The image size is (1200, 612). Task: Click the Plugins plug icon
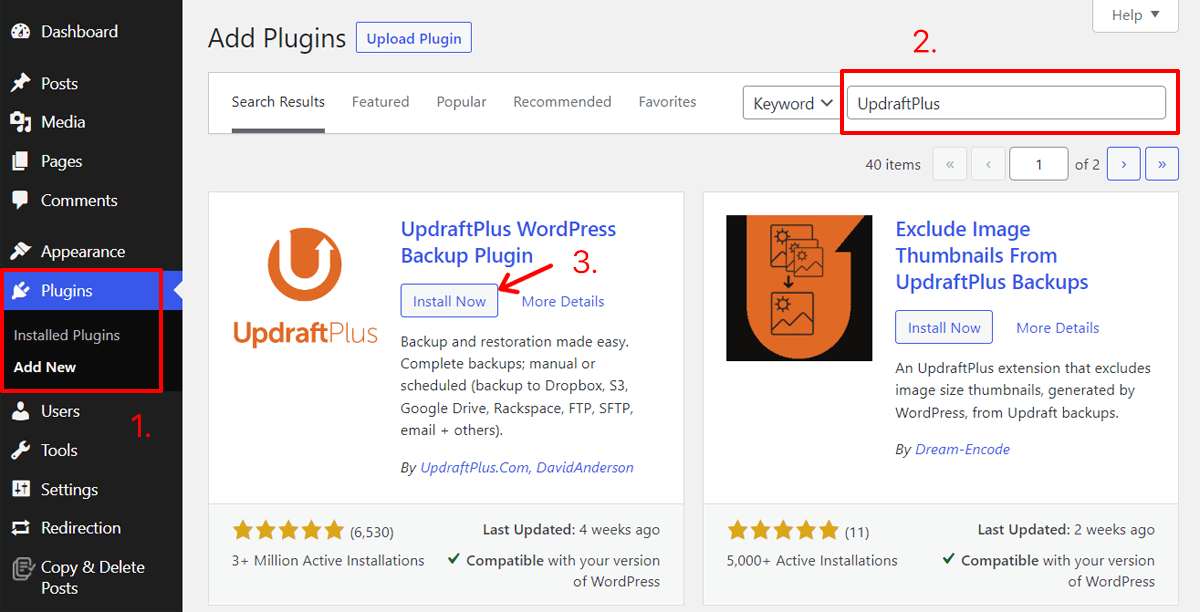pyautogui.click(x=21, y=291)
